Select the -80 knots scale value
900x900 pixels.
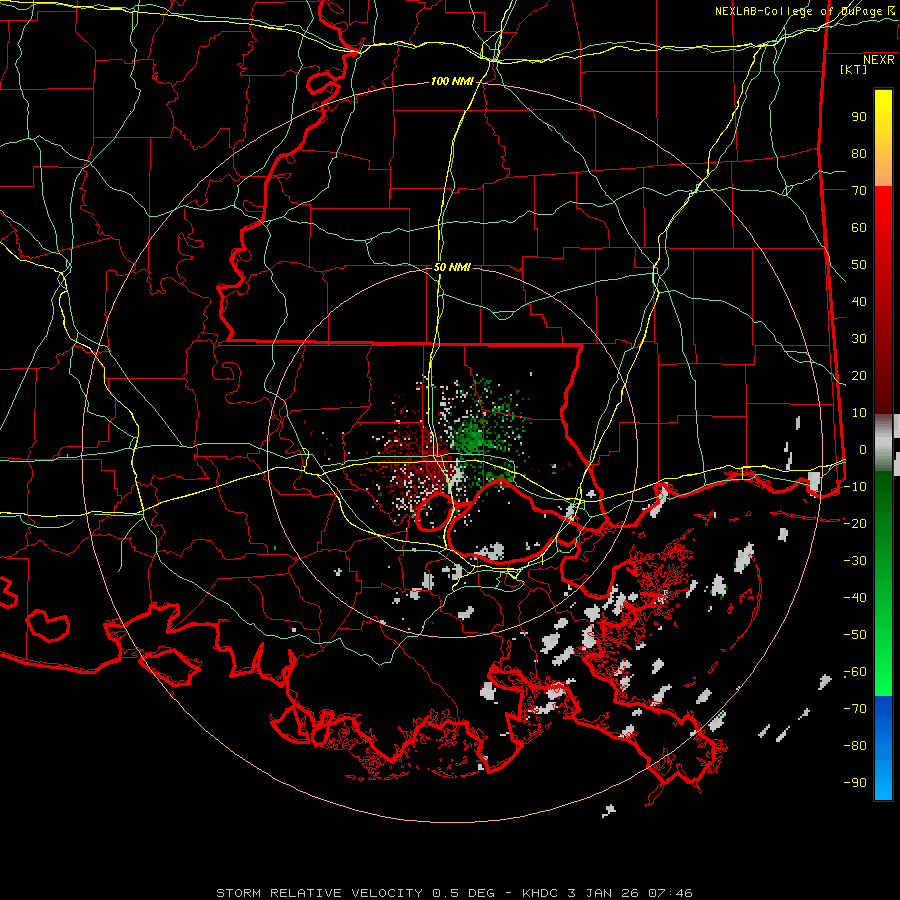[x=855, y=746]
